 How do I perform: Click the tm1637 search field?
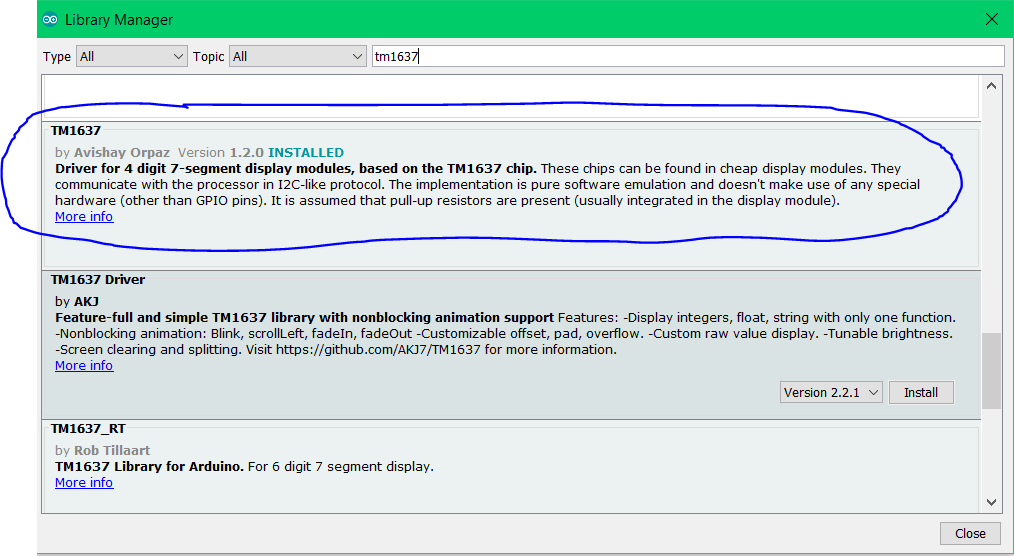point(688,56)
